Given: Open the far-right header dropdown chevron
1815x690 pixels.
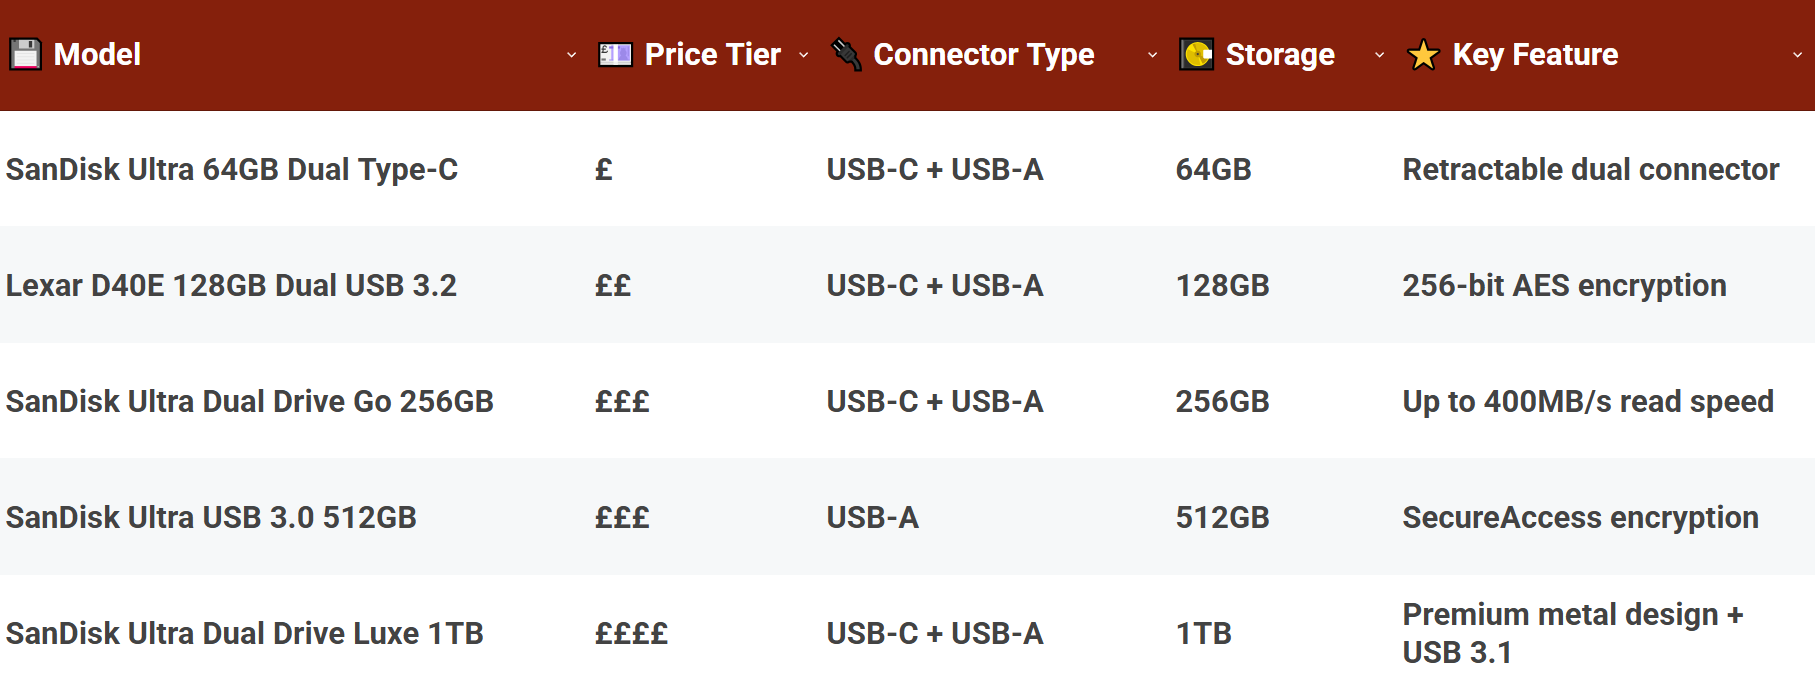Looking at the screenshot, I should [1797, 57].
